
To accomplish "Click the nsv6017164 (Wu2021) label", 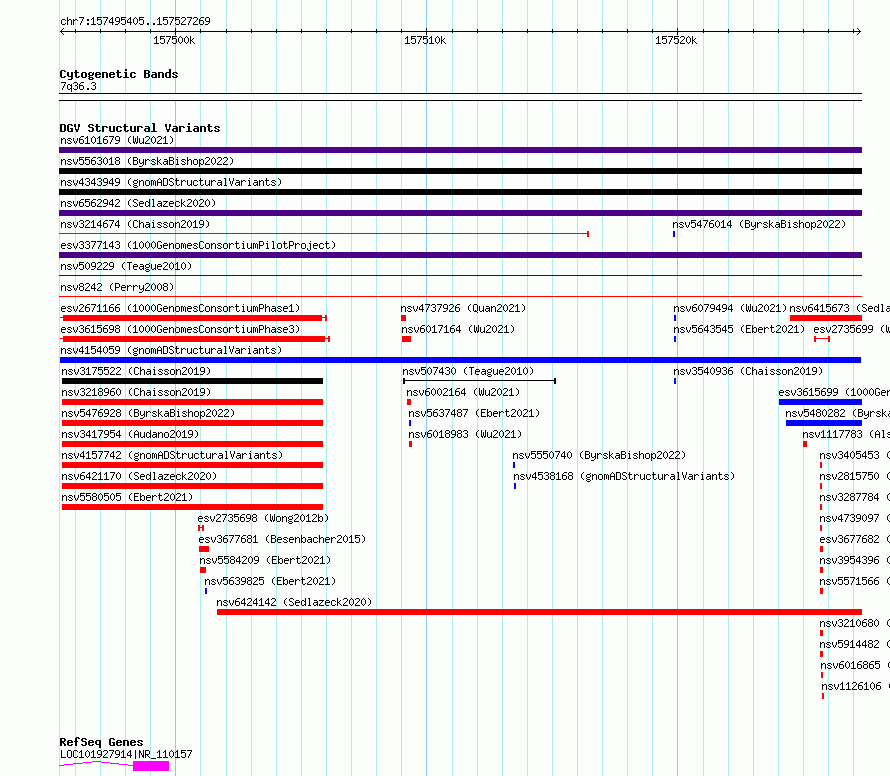I will click(x=458, y=329).
